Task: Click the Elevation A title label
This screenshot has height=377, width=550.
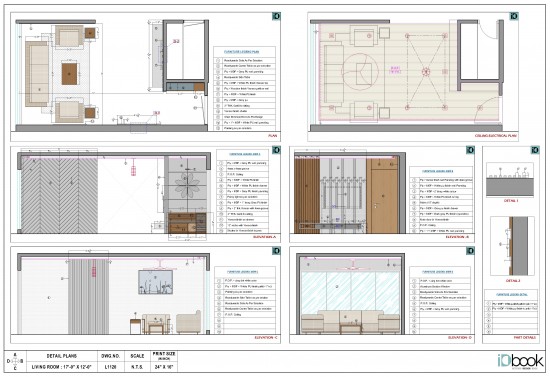Action: [x=264, y=237]
